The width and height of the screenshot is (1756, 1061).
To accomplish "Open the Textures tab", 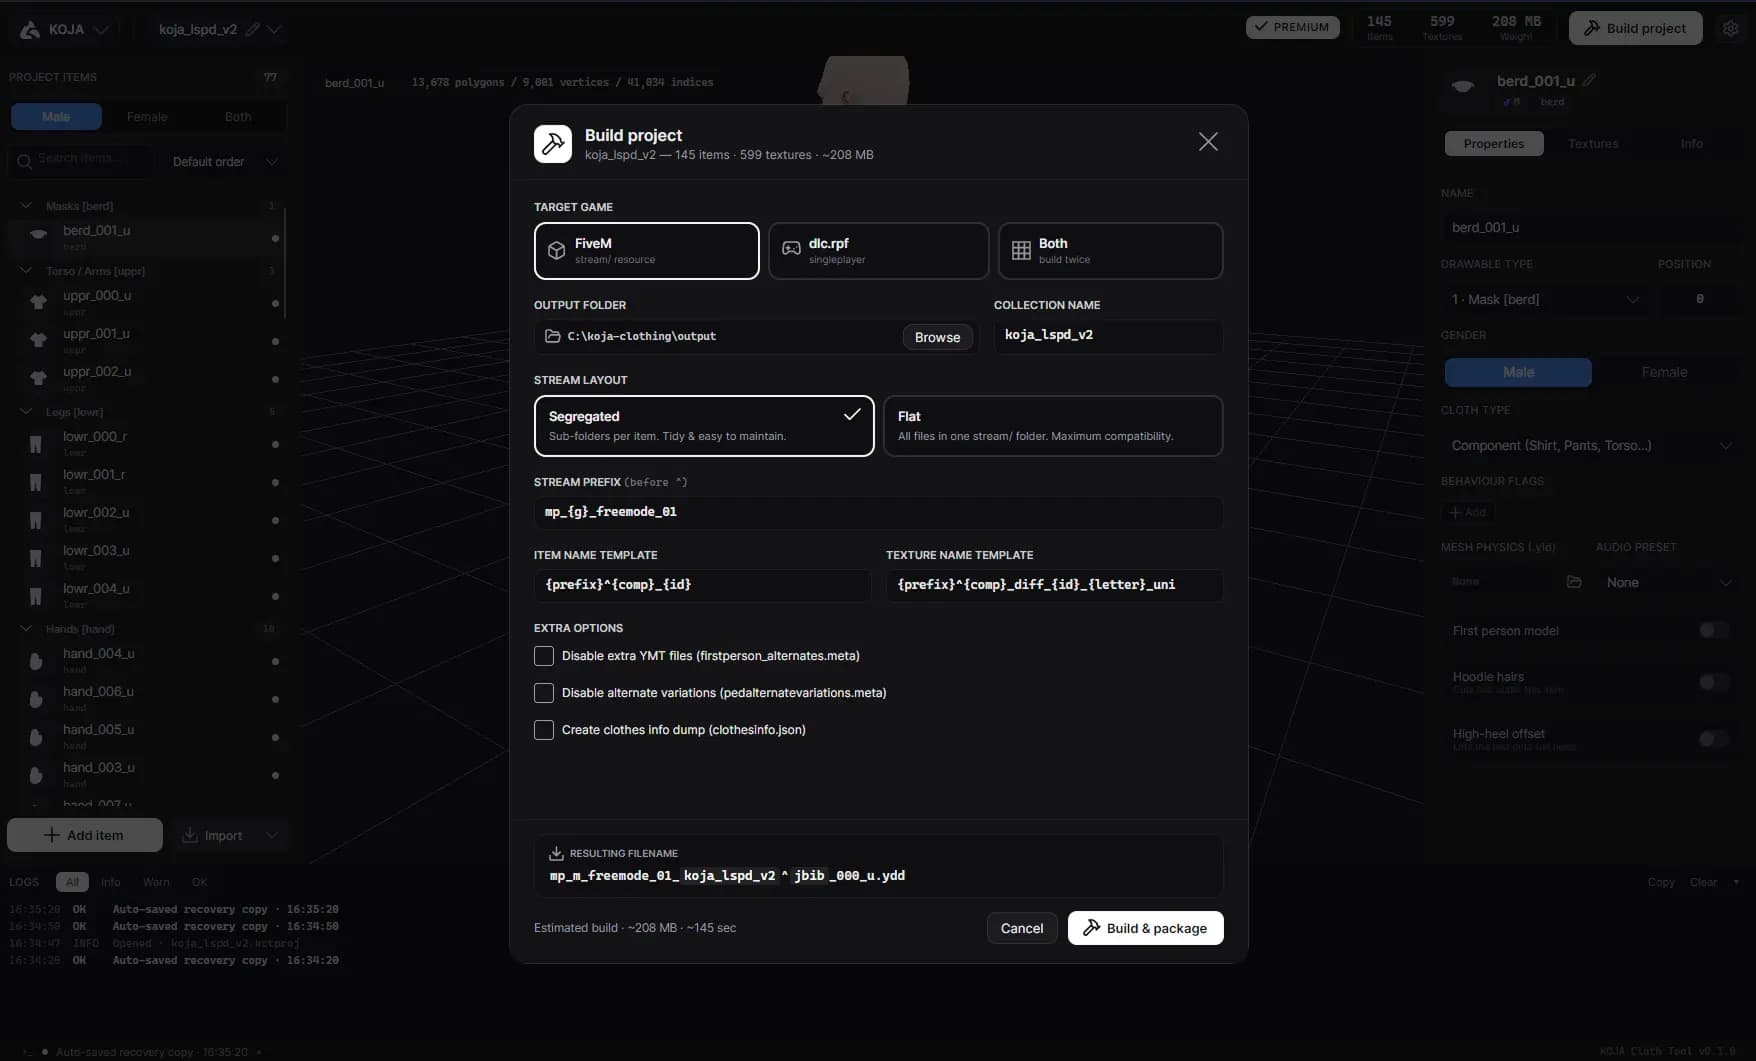I will tap(1593, 144).
